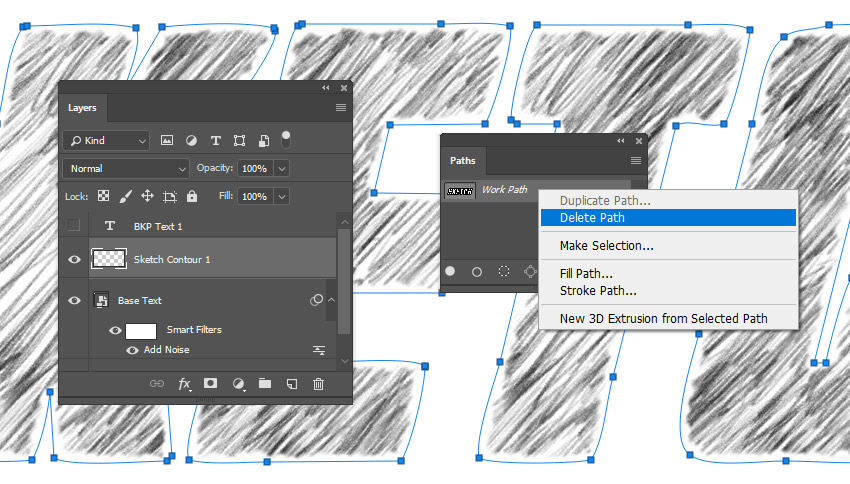Screen dimensions: 850x484
Task: Toggle Add Noise filter visibility
Action: point(132,350)
